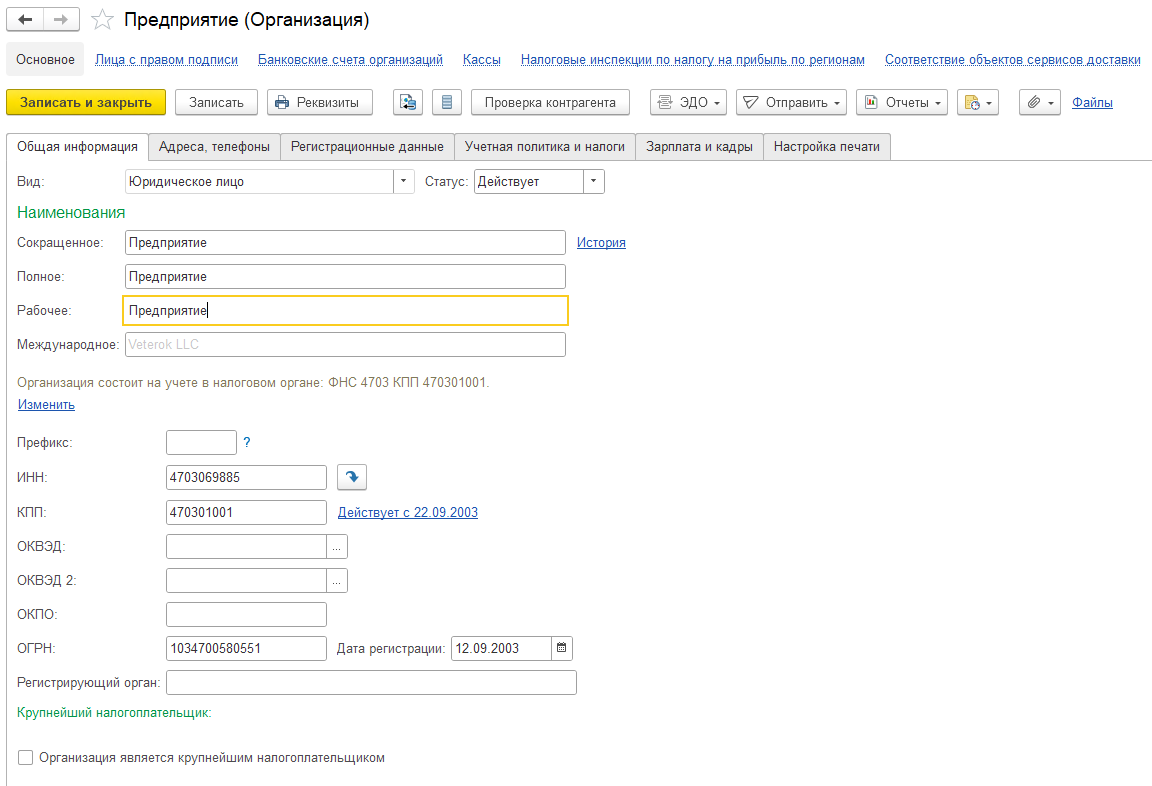The height and width of the screenshot is (786, 1152).
Task: Open Соответствие объектов сервисов доставки link
Action: pos(1012,60)
